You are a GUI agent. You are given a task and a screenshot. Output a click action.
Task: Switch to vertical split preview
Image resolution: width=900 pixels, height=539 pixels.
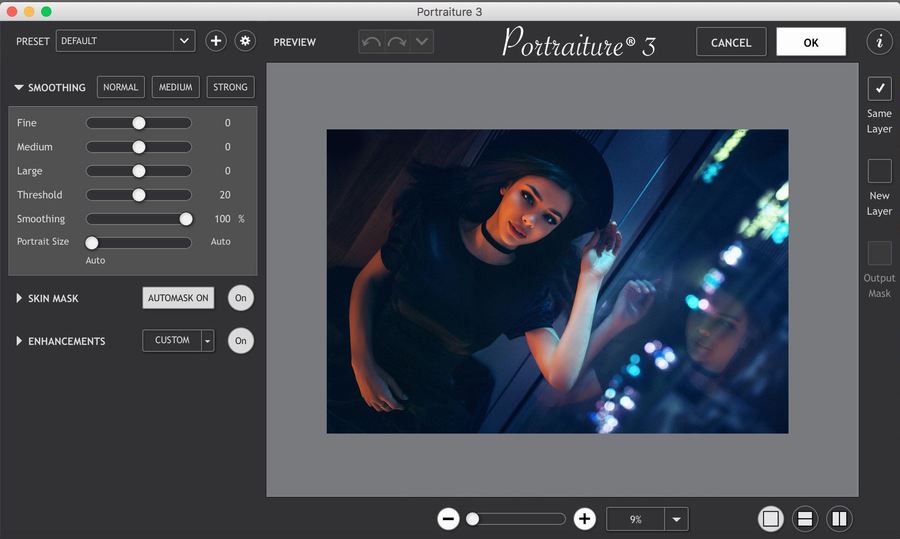pos(839,519)
